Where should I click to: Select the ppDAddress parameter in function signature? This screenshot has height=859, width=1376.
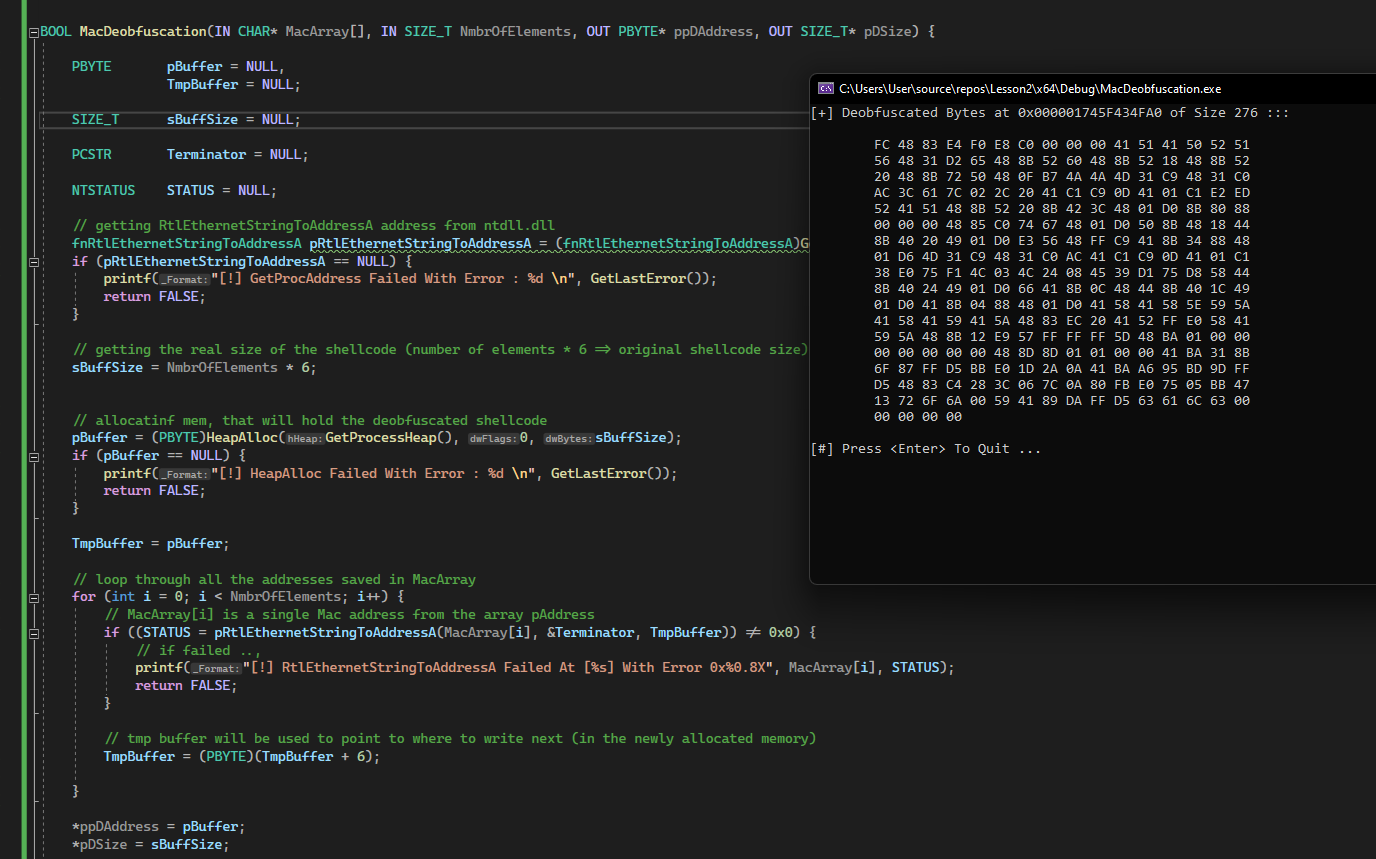coord(714,32)
